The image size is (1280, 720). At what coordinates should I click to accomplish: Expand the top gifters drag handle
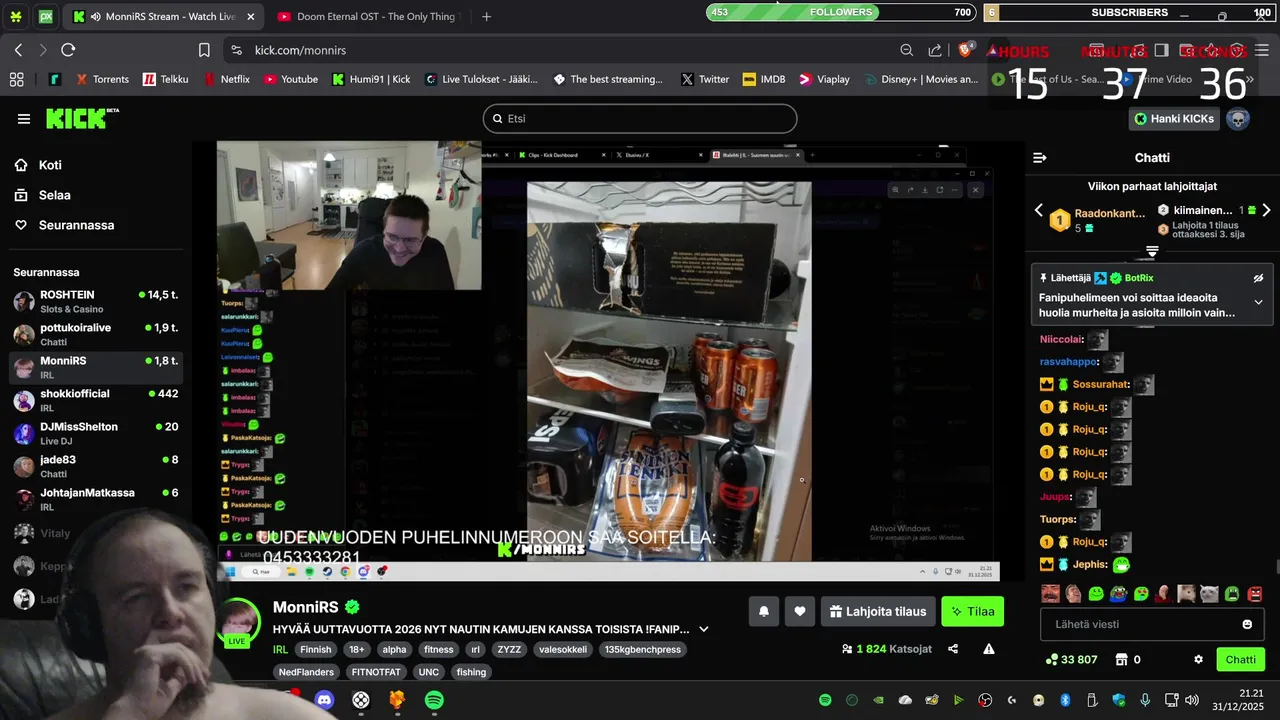[x=1152, y=251]
